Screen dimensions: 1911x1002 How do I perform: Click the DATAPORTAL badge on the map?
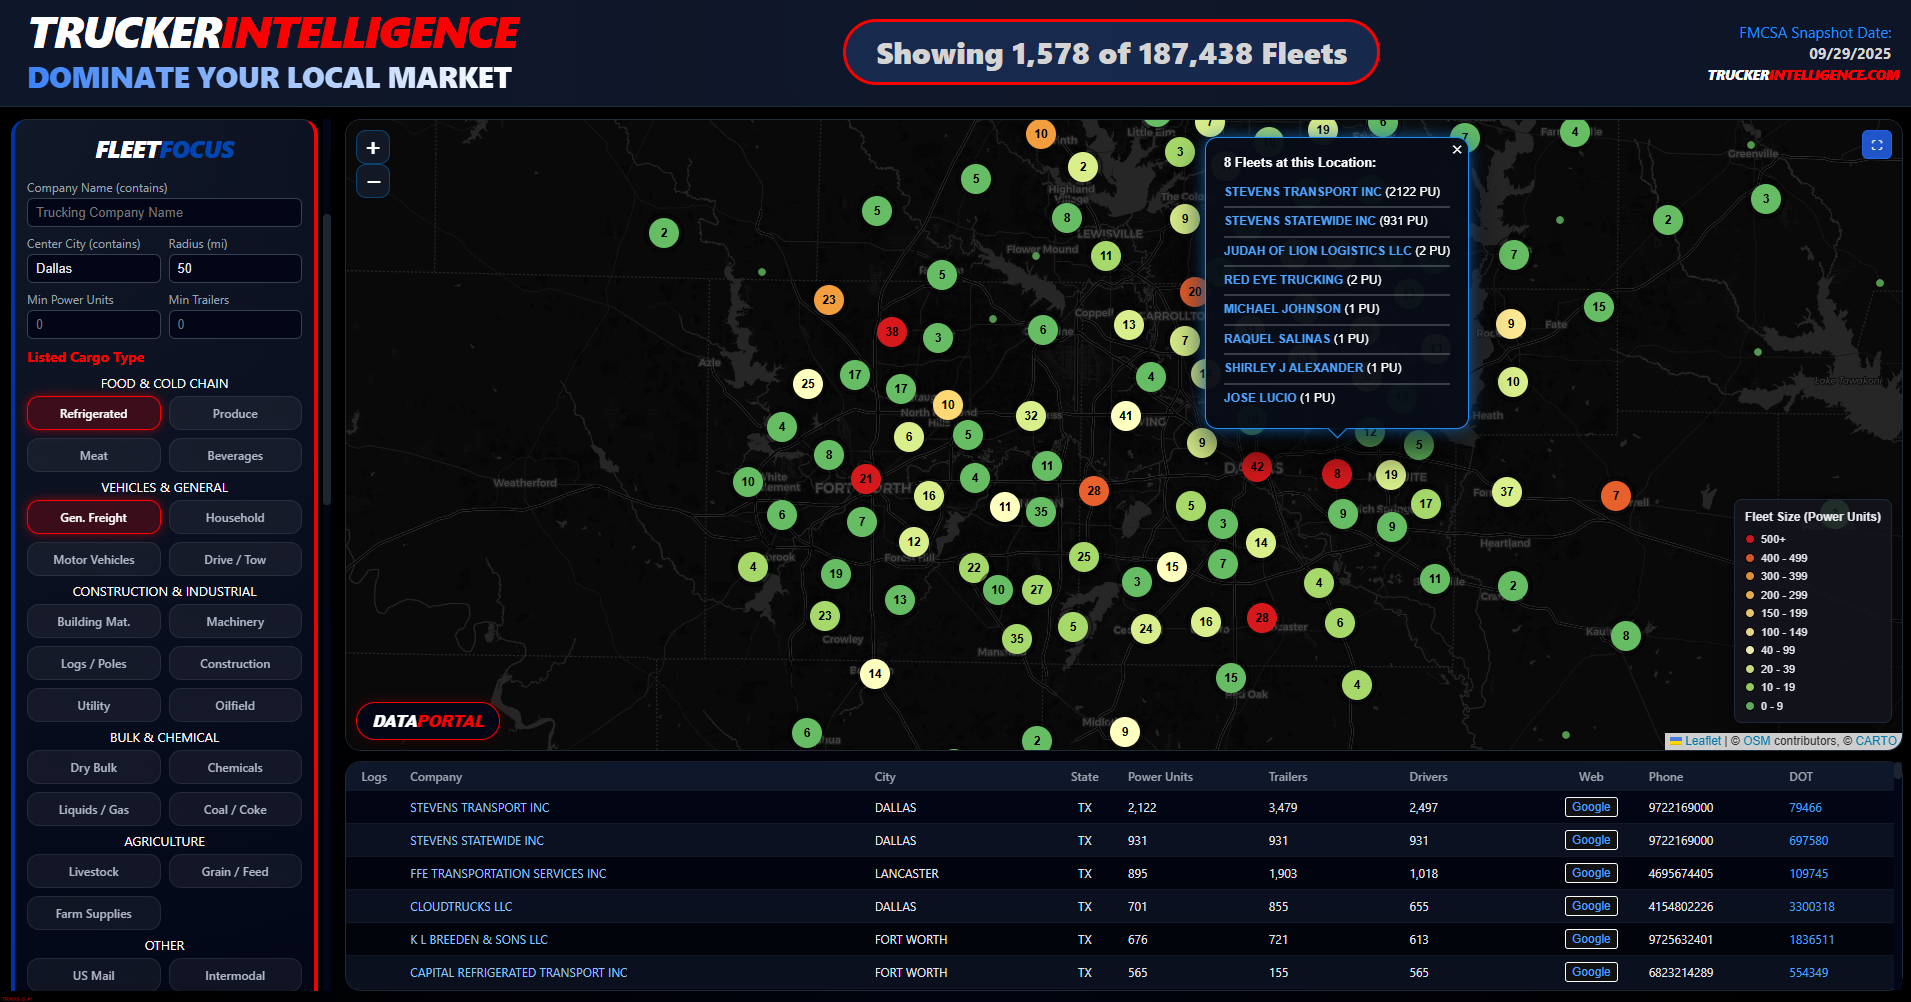point(427,720)
